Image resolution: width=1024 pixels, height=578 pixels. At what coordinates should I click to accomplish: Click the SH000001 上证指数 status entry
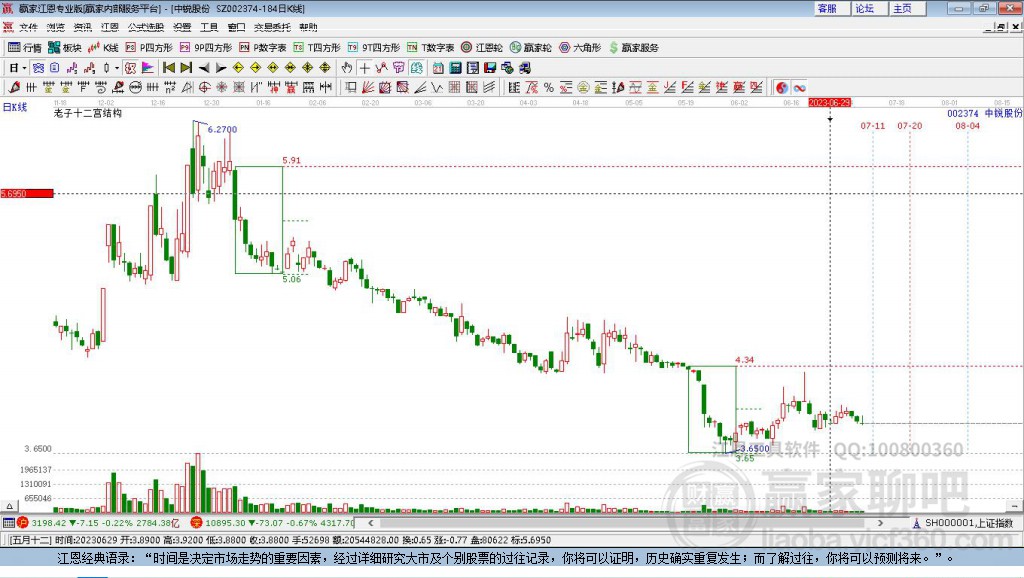[x=963, y=523]
